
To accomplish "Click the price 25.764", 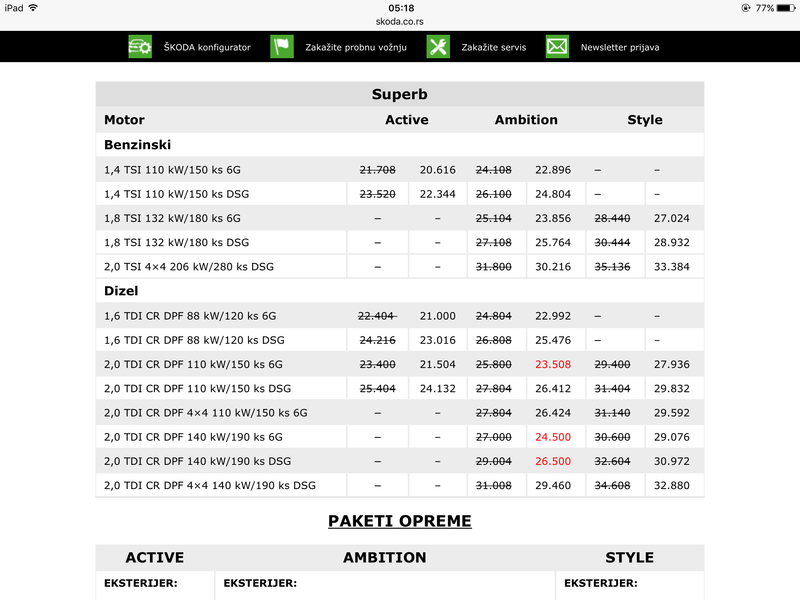I will click(553, 243).
